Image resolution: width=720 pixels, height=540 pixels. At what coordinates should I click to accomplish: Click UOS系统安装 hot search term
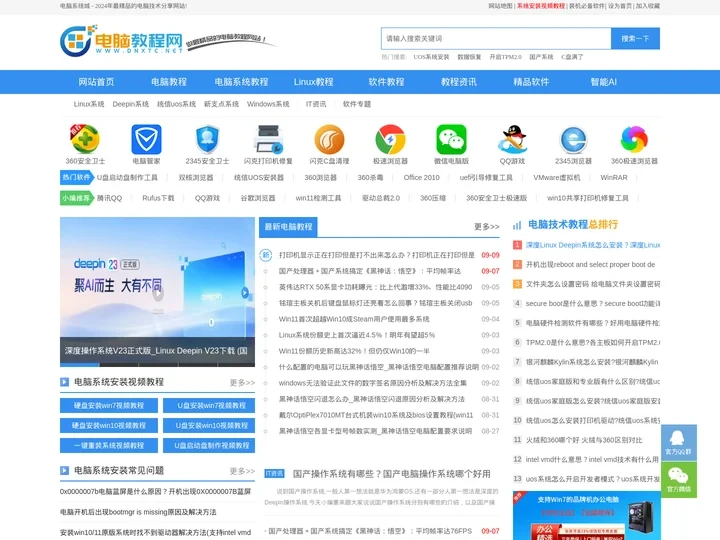(x=431, y=57)
